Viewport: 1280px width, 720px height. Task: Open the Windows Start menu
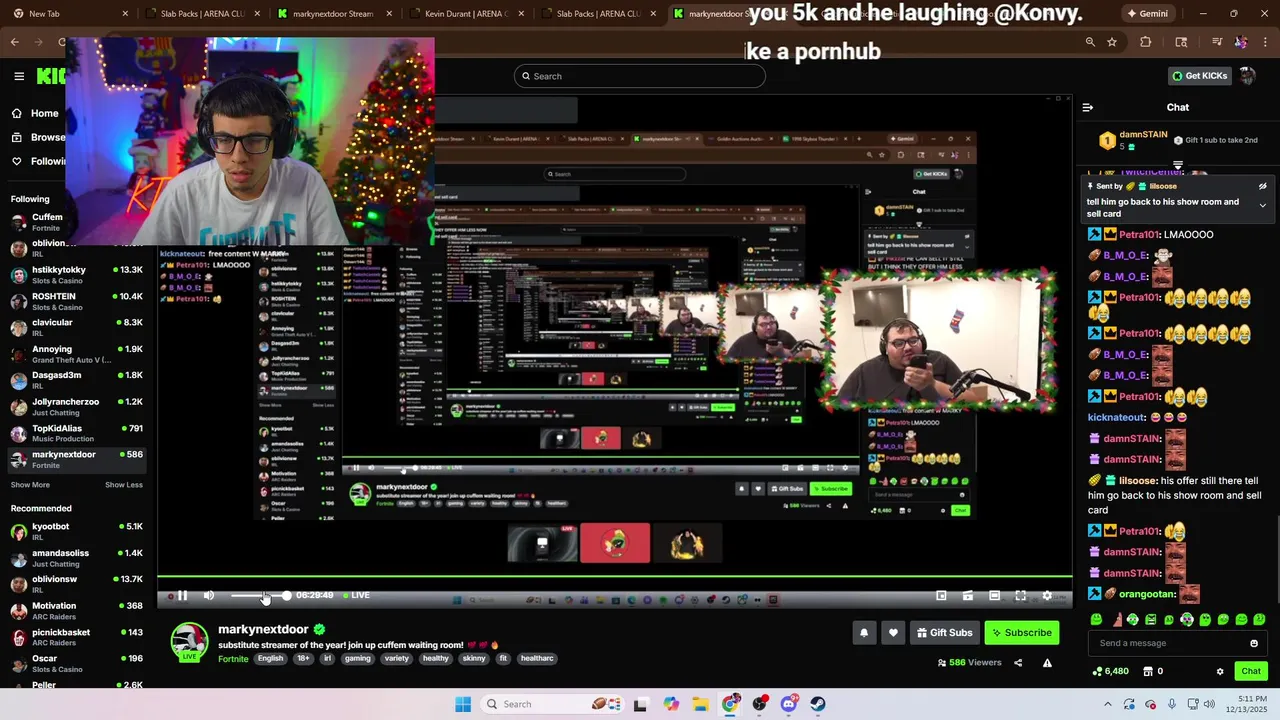pyautogui.click(x=463, y=704)
